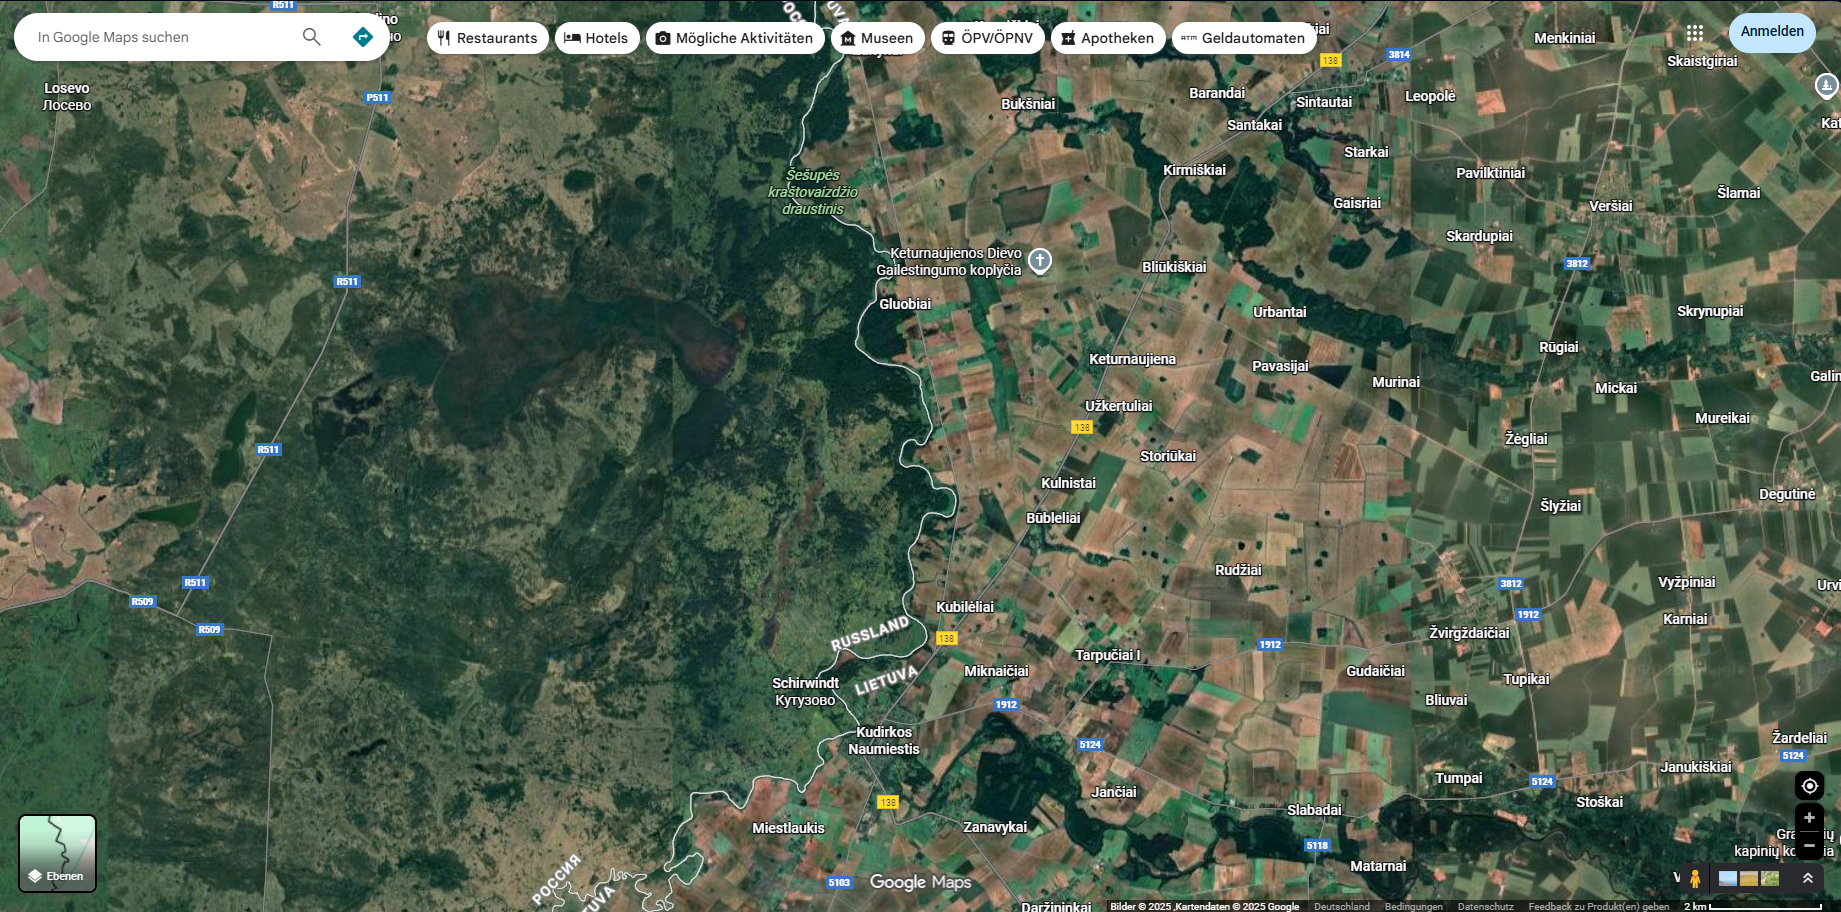Click the Pavilktiniai village label
Image resolution: width=1841 pixels, height=912 pixels.
1491,173
